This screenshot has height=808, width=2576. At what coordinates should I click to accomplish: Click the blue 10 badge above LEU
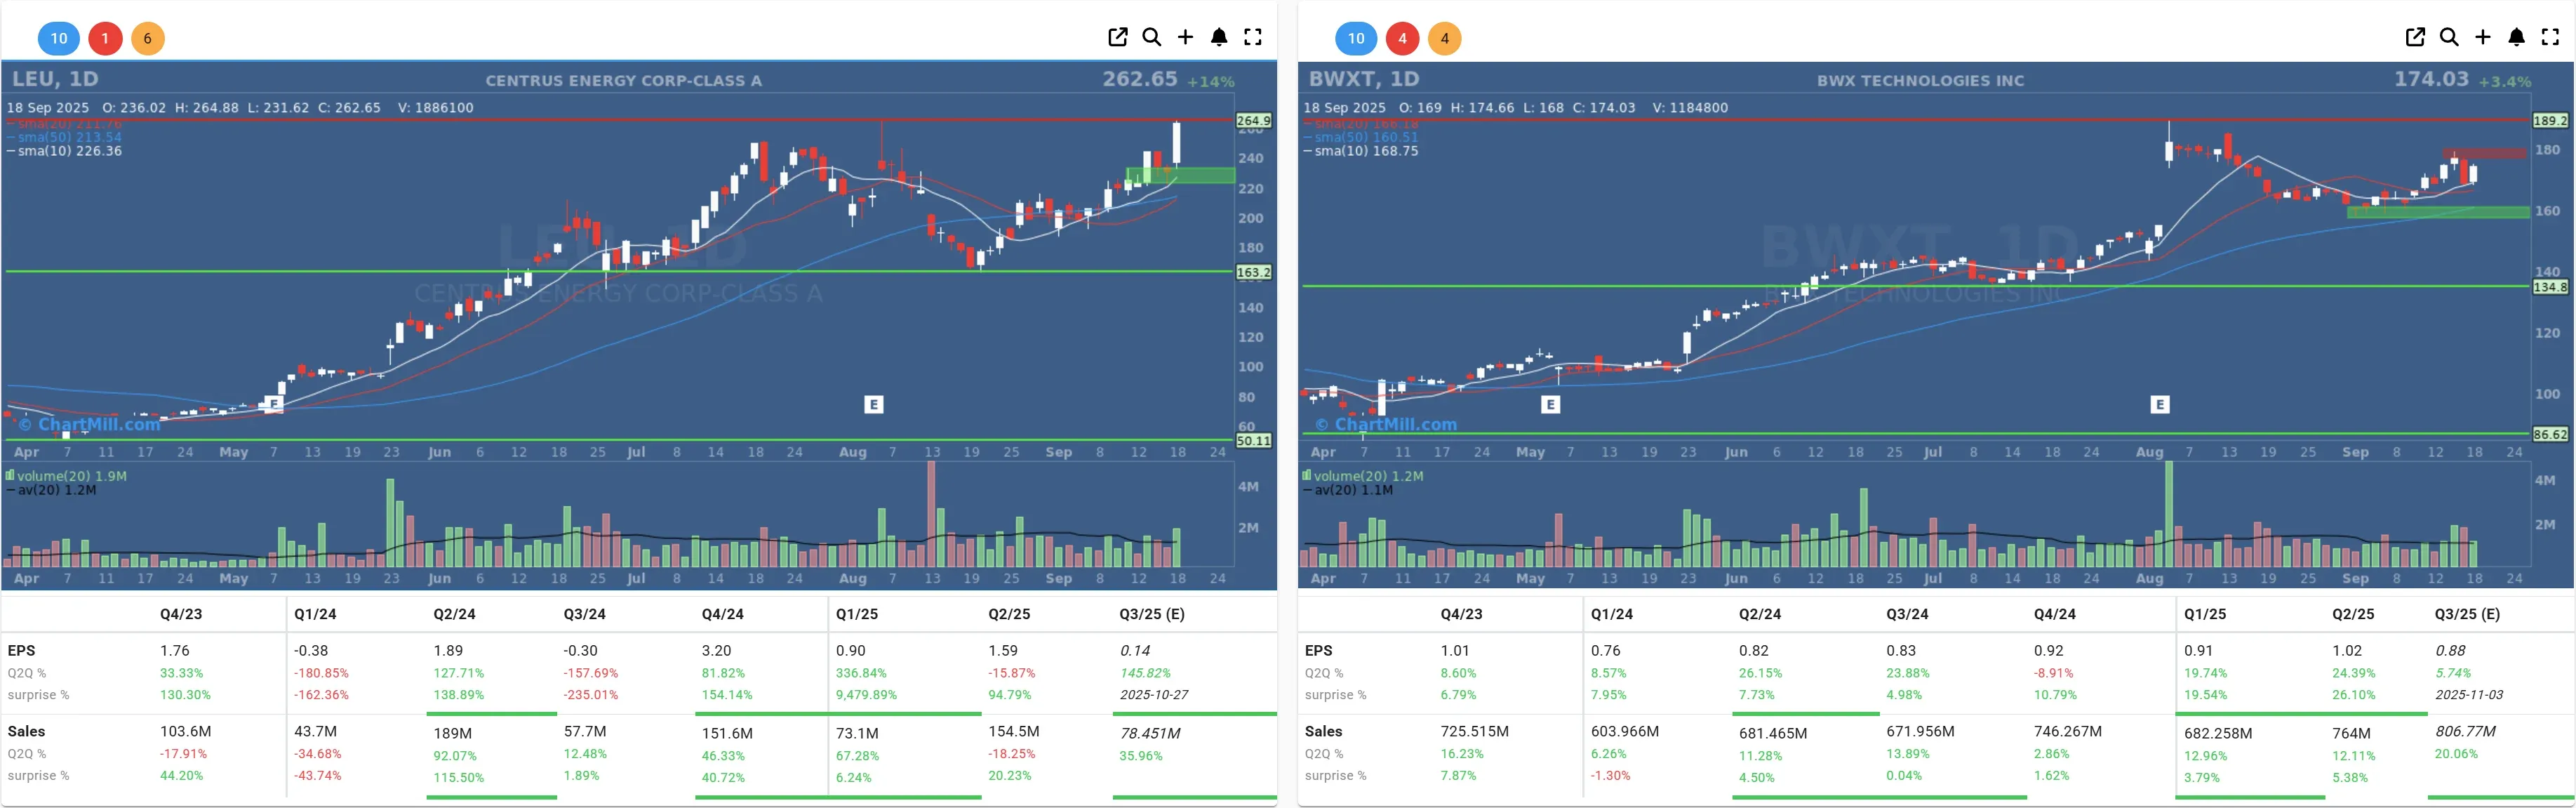[x=59, y=38]
